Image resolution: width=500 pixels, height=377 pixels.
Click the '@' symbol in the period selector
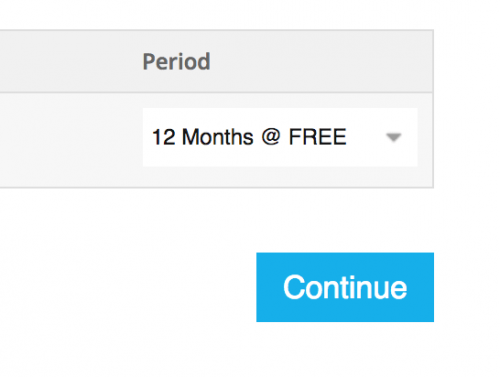[271, 137]
